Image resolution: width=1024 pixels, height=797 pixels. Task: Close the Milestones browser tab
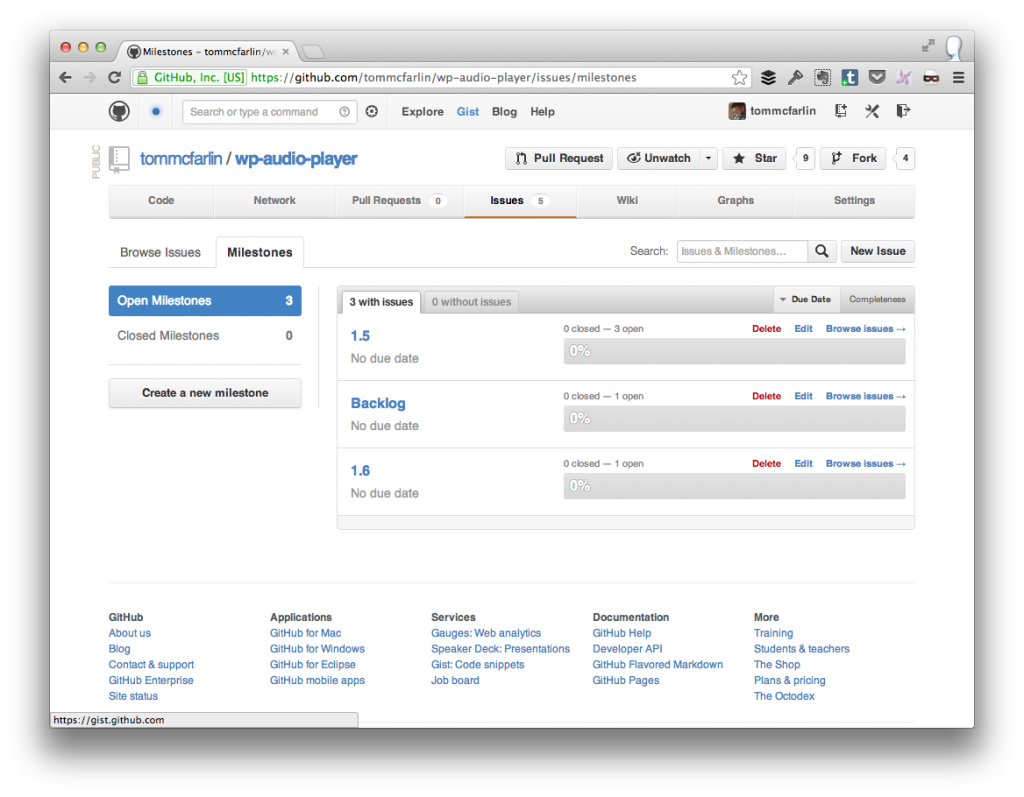pos(285,52)
